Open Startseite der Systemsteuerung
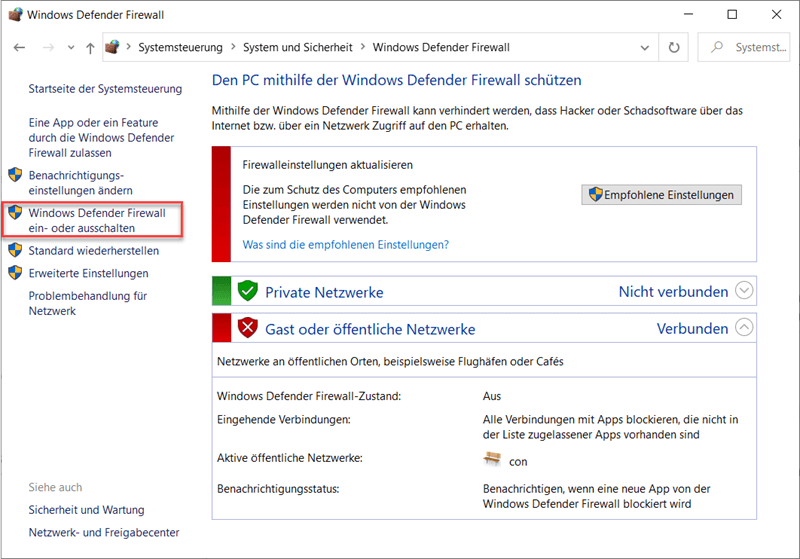800x559 pixels. click(105, 89)
